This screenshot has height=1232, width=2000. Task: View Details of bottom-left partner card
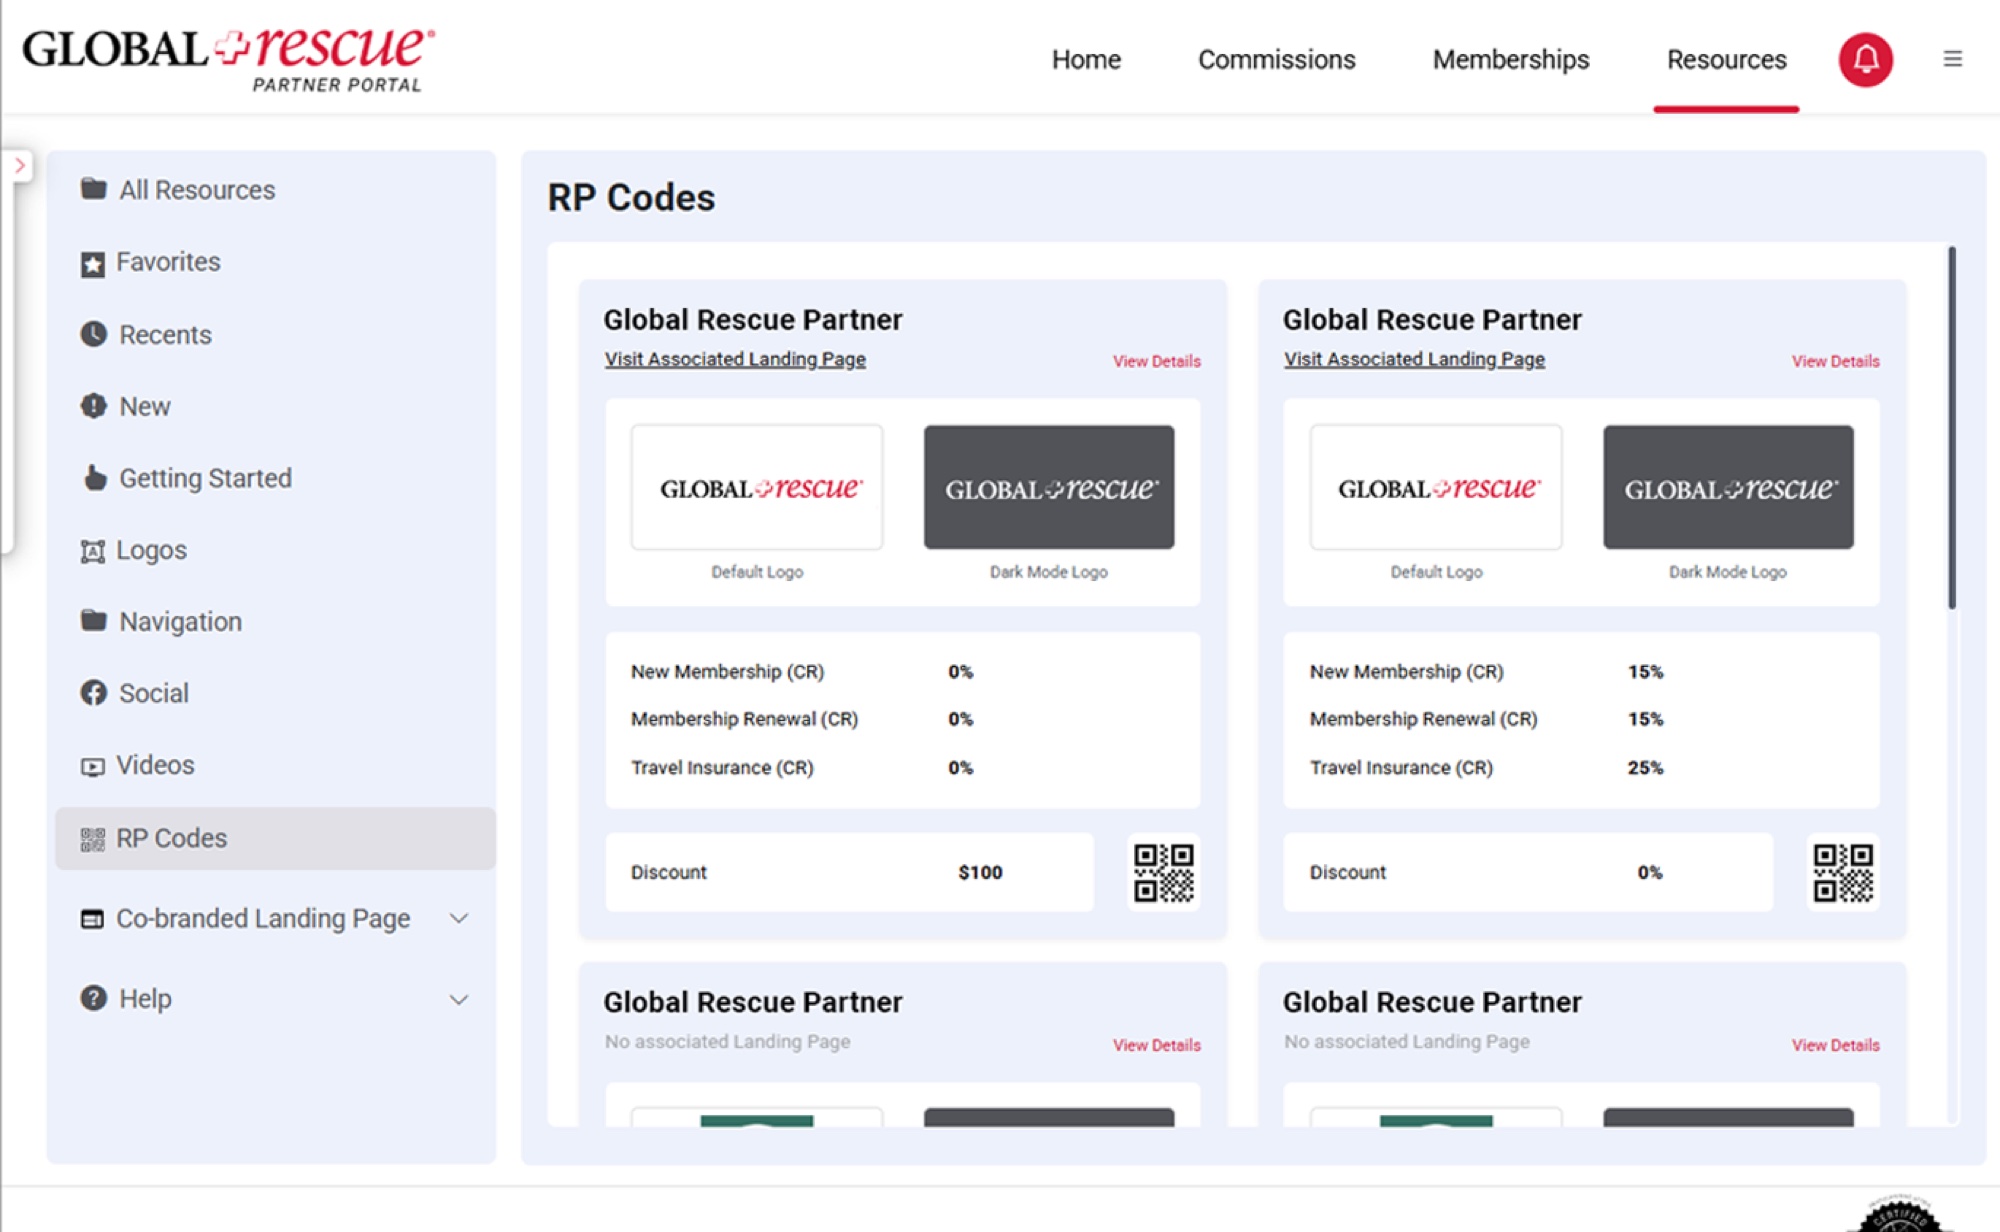1157,1045
